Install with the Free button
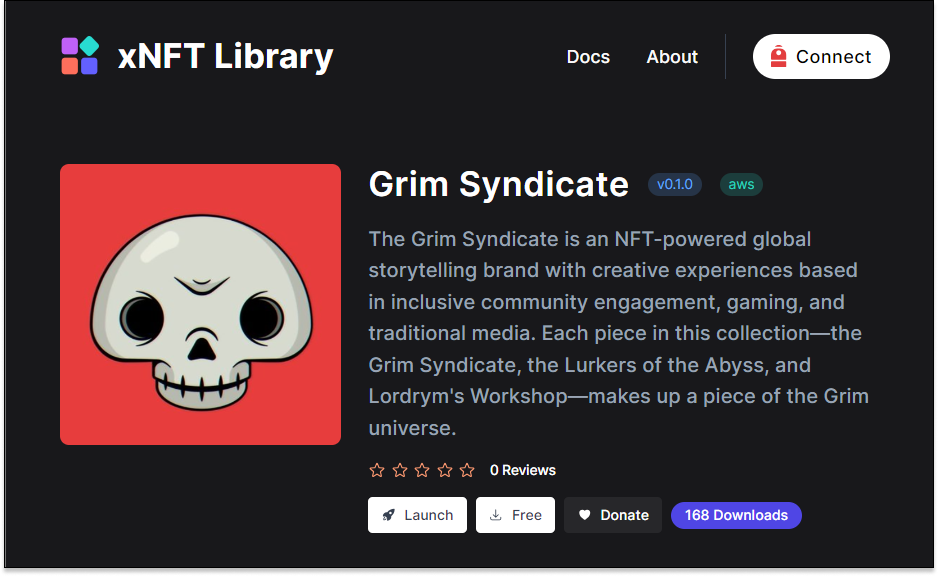Viewport: 938px width, 576px height. [x=515, y=515]
